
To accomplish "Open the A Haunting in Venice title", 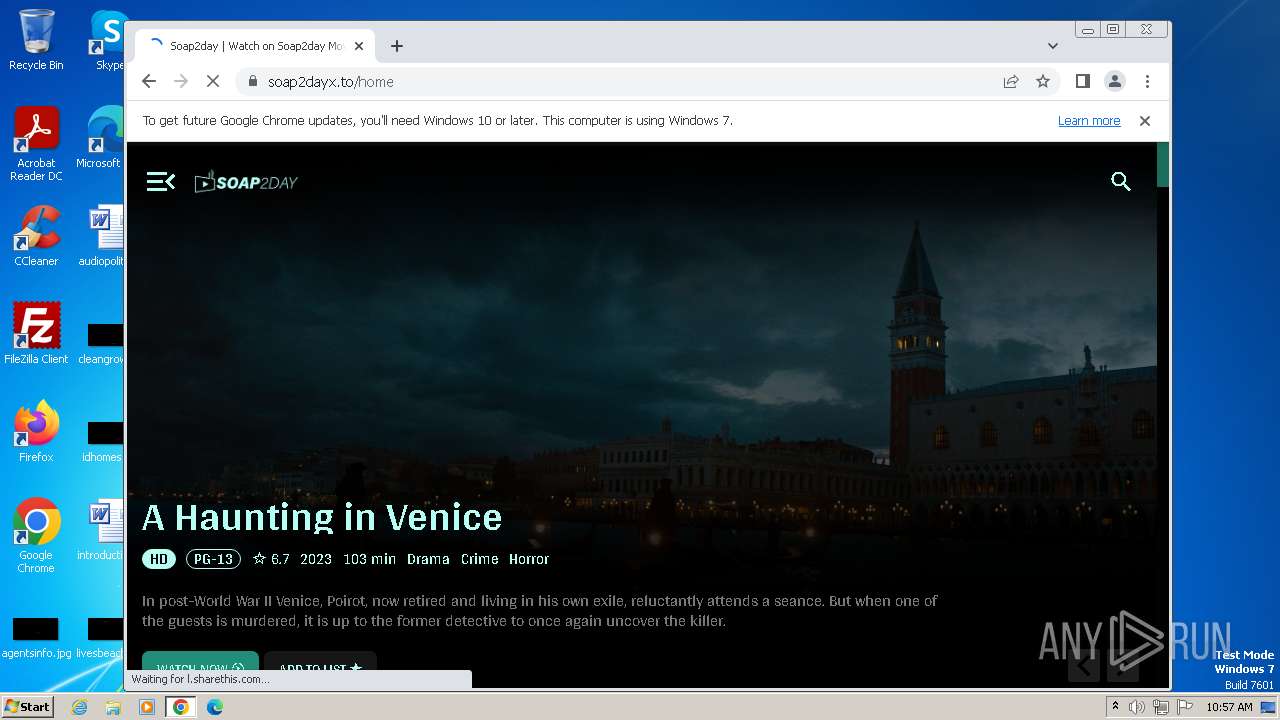I will pyautogui.click(x=322, y=517).
